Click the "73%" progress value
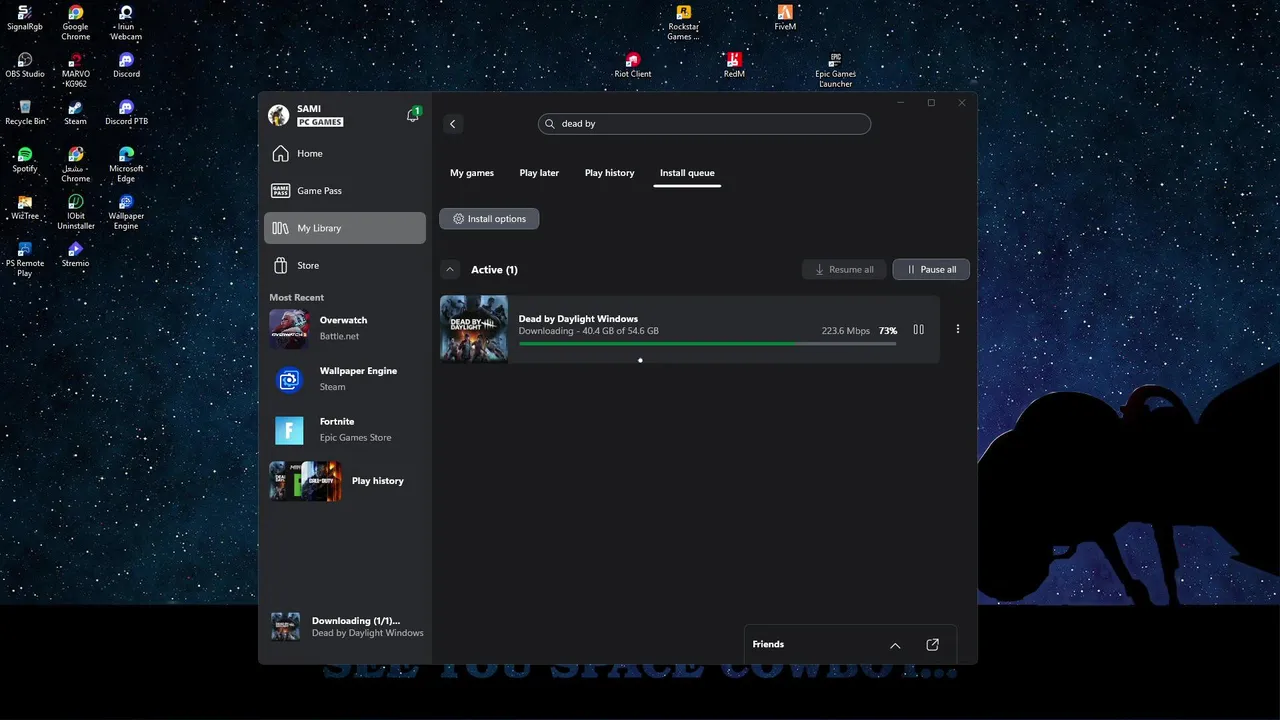Screen dimensions: 1280x720 [x=888, y=331]
